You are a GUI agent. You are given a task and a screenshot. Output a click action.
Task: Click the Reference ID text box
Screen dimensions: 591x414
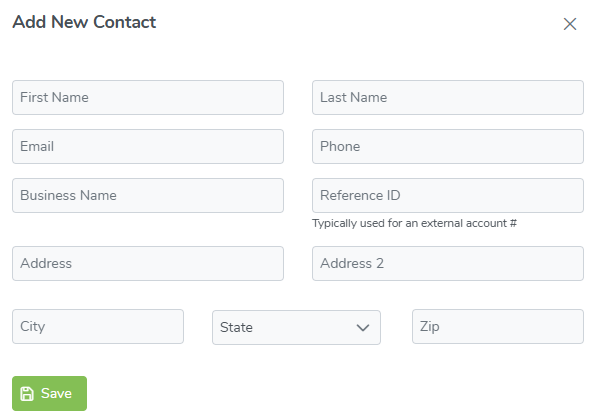point(448,195)
